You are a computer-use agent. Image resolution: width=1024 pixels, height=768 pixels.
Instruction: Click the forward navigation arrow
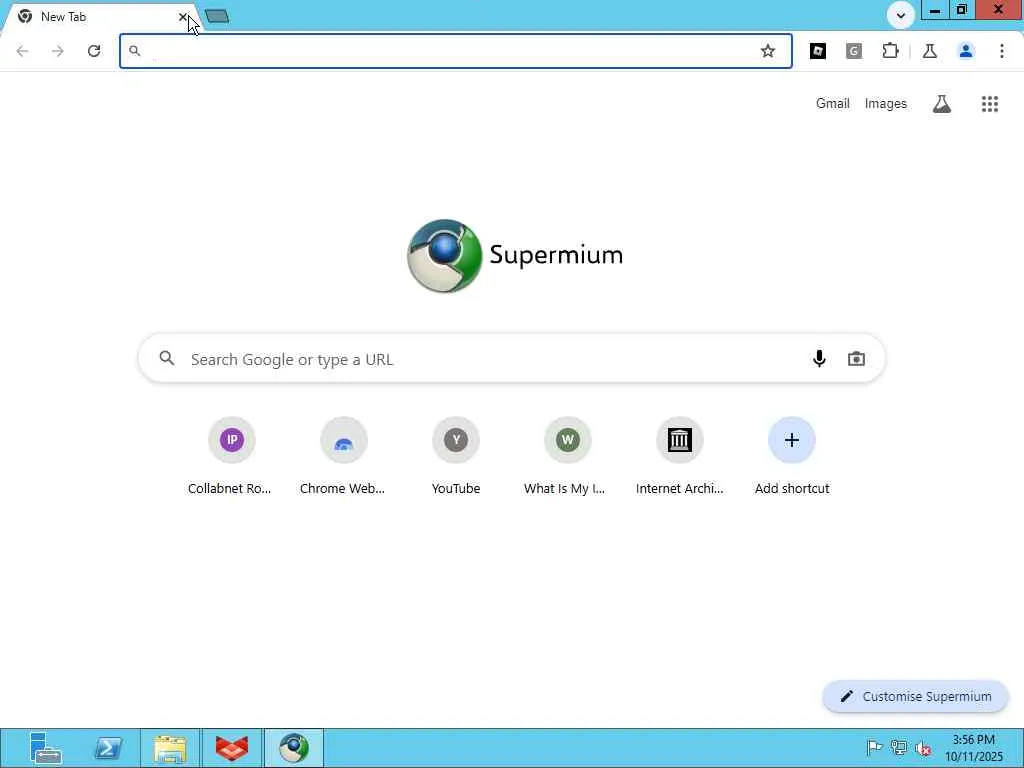[58, 51]
